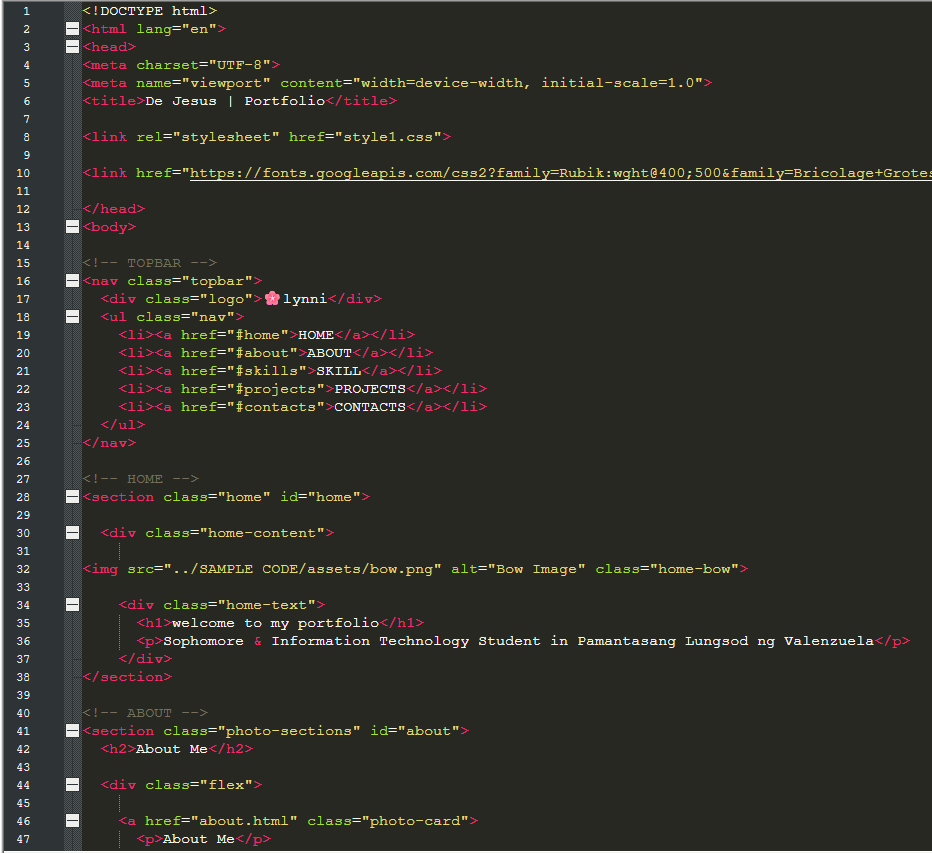Click the pink ampersand on line 36

coord(258,641)
